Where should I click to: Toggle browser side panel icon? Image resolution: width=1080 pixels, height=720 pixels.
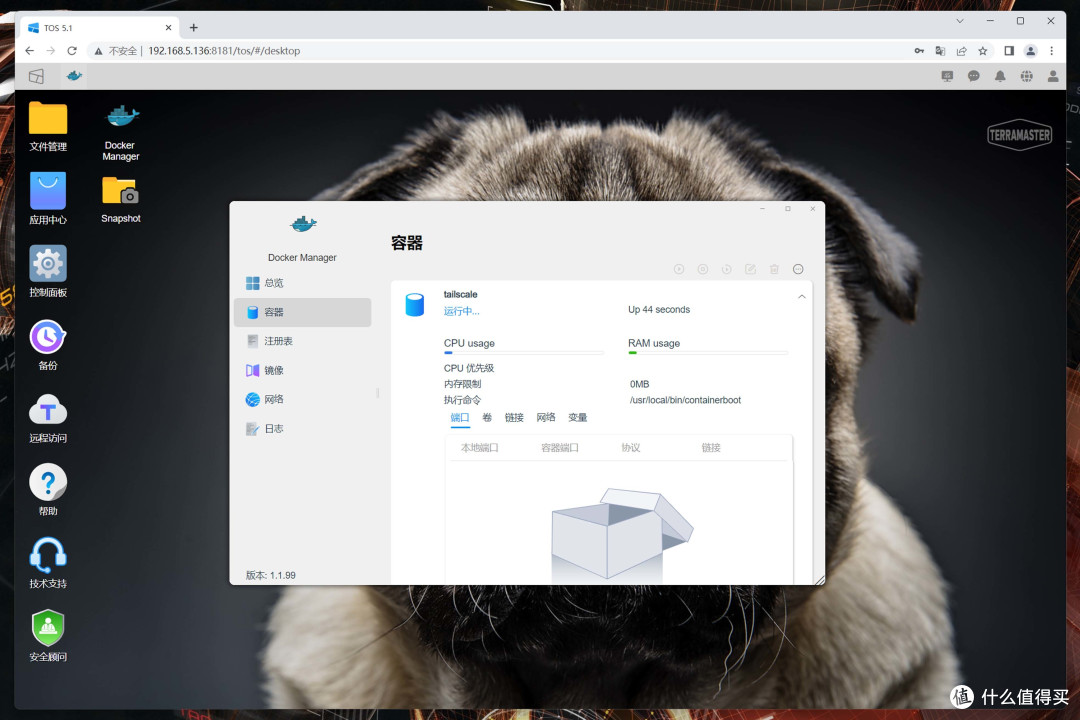pos(1009,51)
